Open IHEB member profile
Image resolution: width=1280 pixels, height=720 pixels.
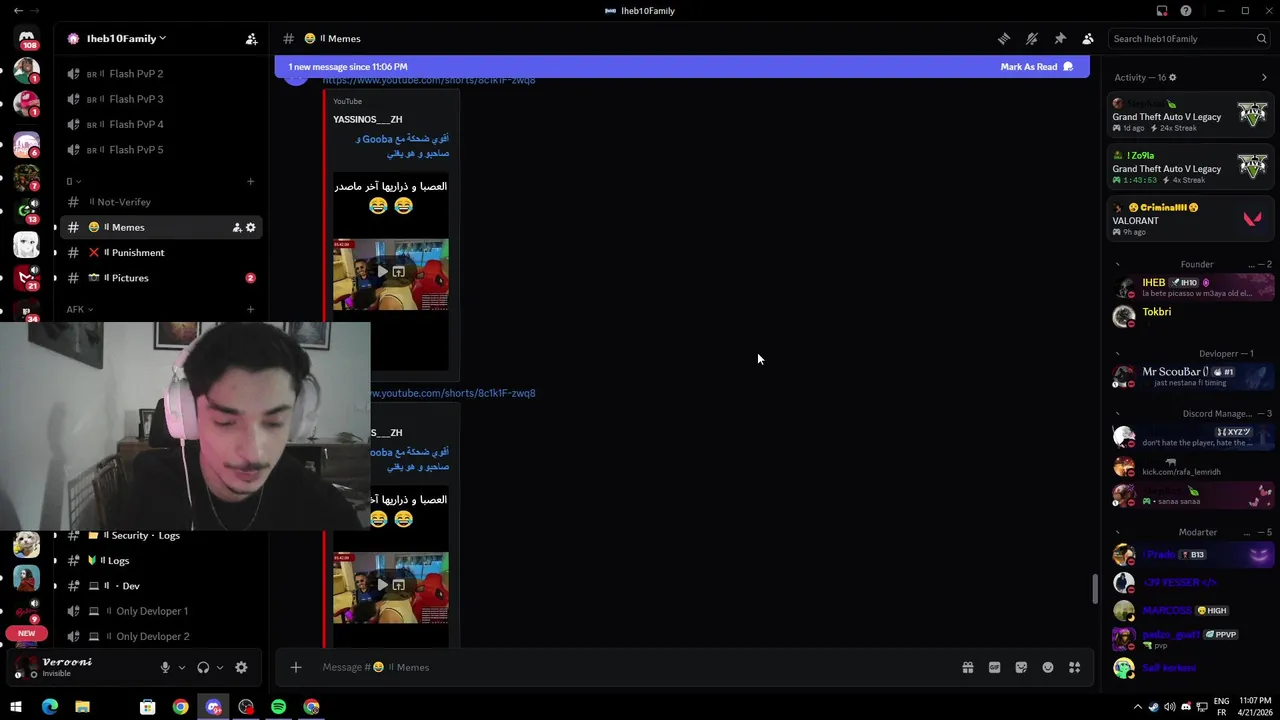1191,288
